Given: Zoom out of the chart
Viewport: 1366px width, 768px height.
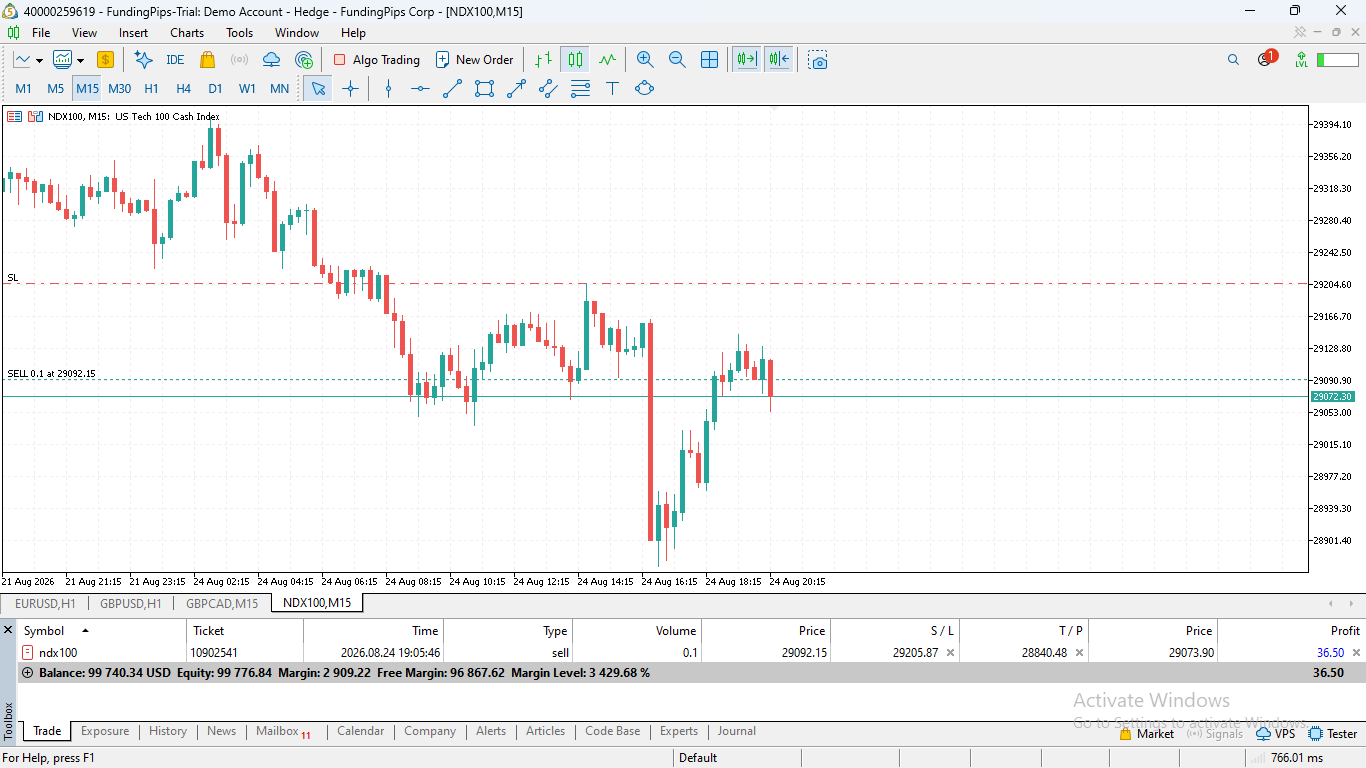Looking at the screenshot, I should click(x=677, y=60).
